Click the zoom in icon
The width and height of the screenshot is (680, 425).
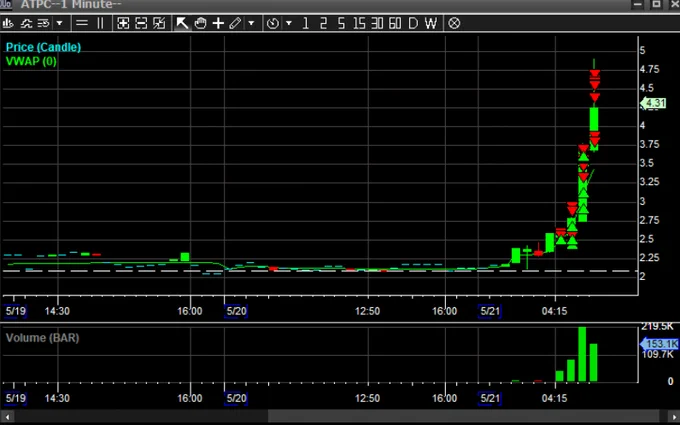123,23
